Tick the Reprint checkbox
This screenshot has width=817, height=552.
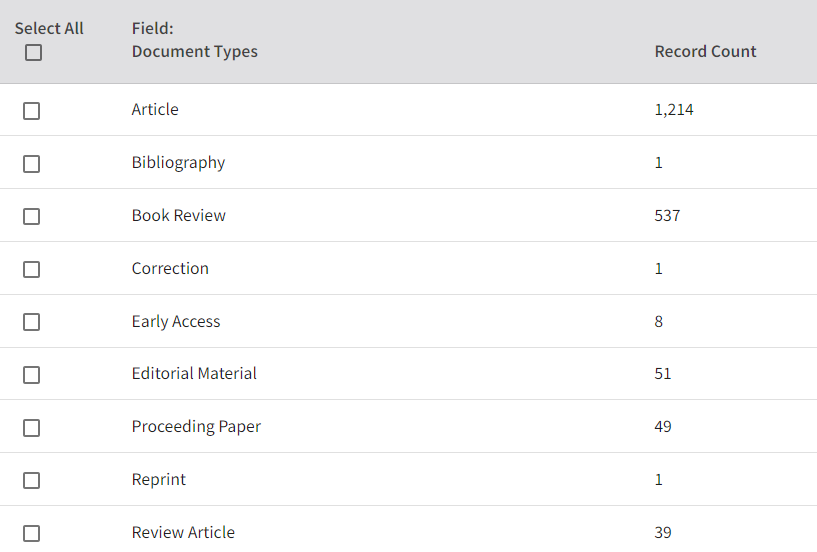[31, 481]
